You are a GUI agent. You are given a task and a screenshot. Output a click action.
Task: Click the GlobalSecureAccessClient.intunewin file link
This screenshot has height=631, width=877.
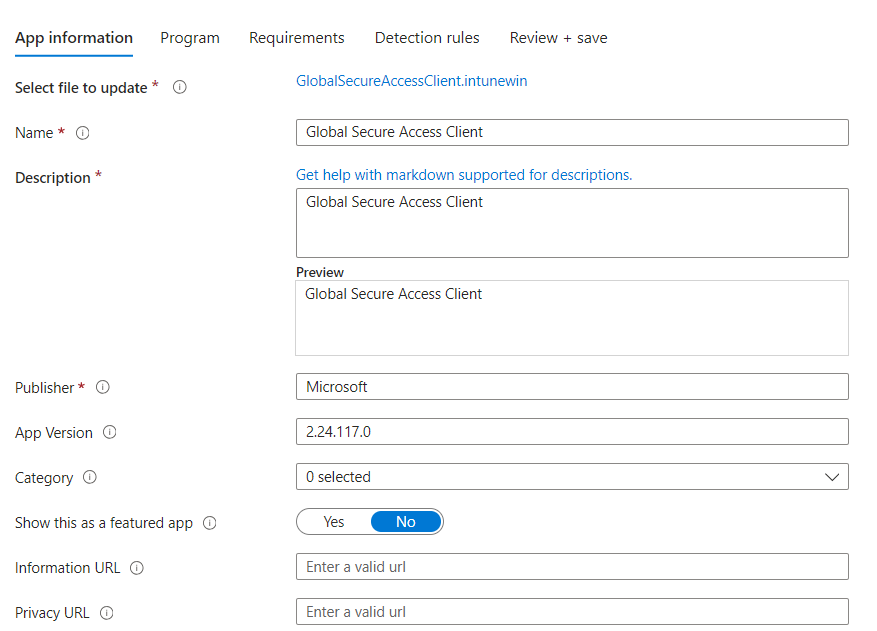point(411,81)
